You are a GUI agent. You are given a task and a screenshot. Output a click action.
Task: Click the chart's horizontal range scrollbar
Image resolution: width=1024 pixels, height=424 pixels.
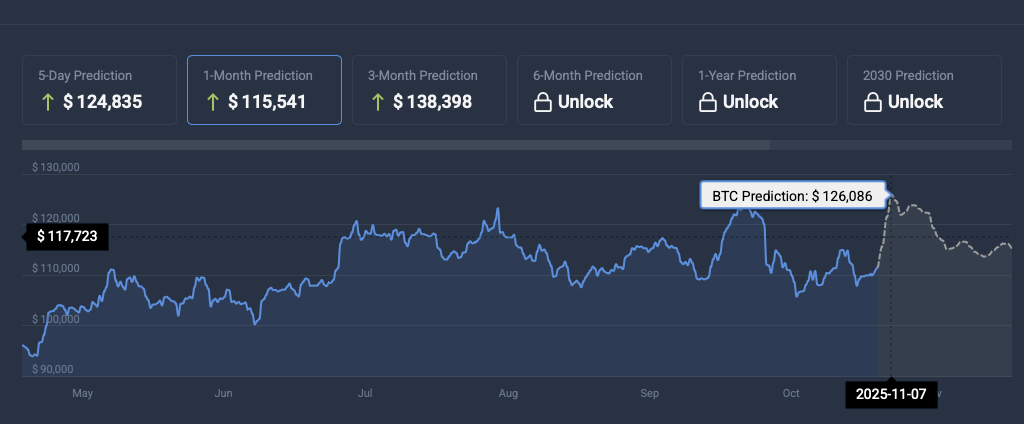[x=396, y=145]
